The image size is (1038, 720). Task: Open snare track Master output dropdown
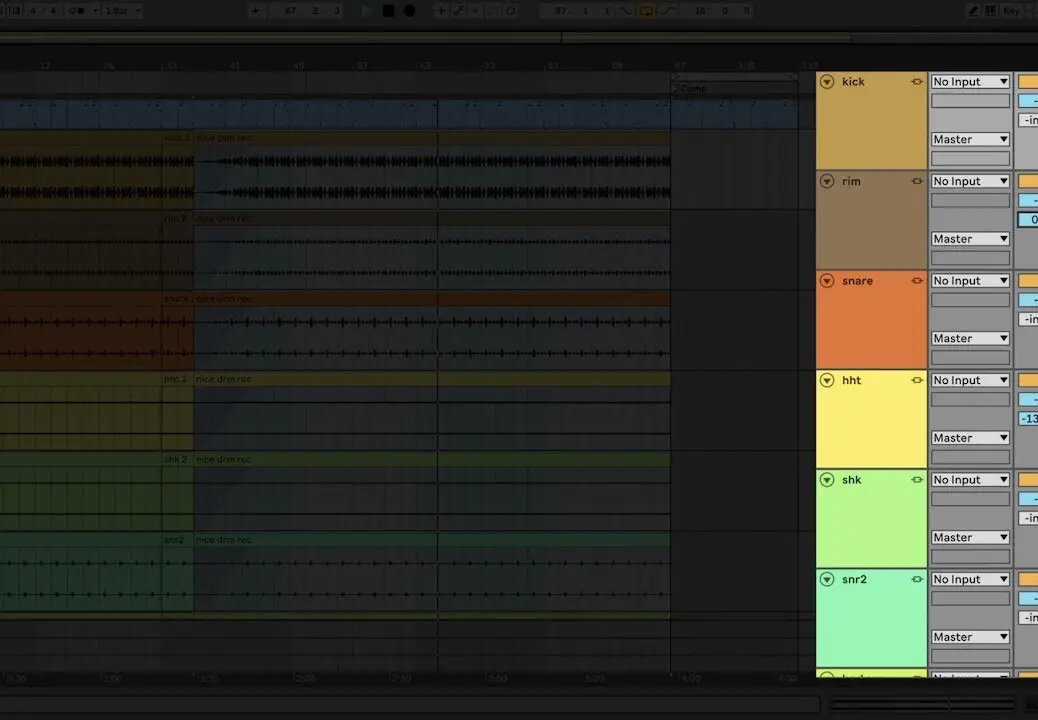point(970,338)
